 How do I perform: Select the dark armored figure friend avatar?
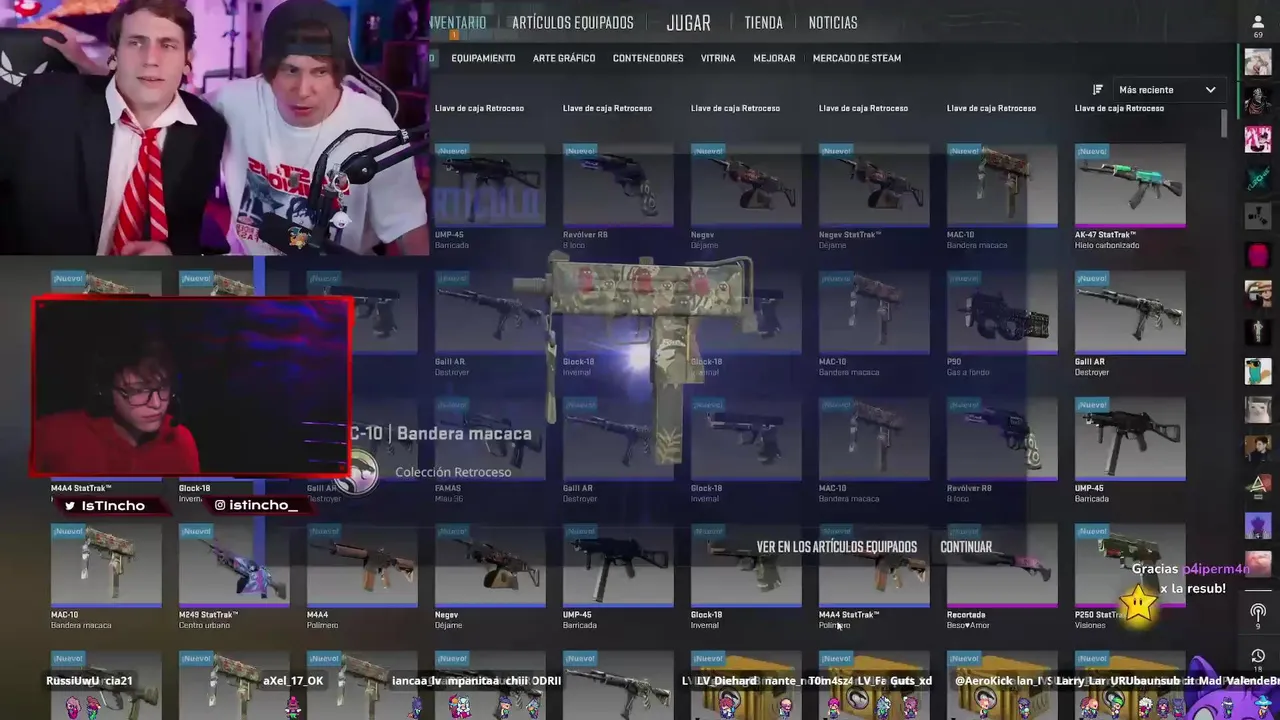point(1258,101)
